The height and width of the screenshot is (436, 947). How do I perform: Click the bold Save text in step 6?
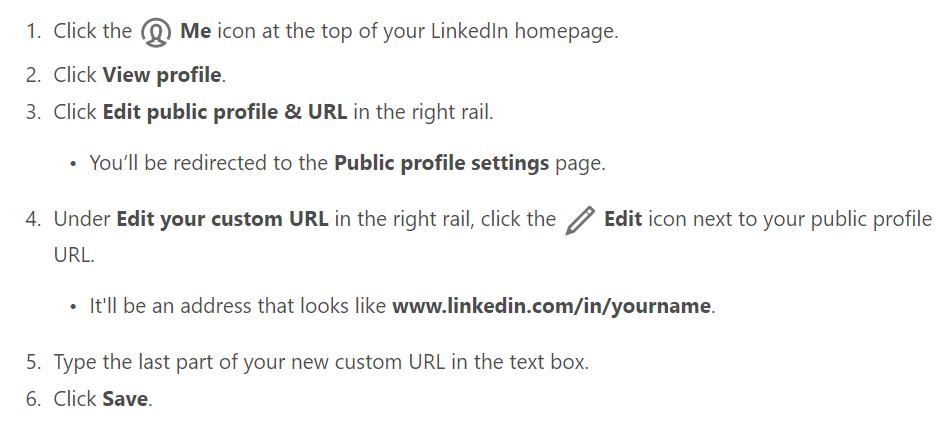125,399
